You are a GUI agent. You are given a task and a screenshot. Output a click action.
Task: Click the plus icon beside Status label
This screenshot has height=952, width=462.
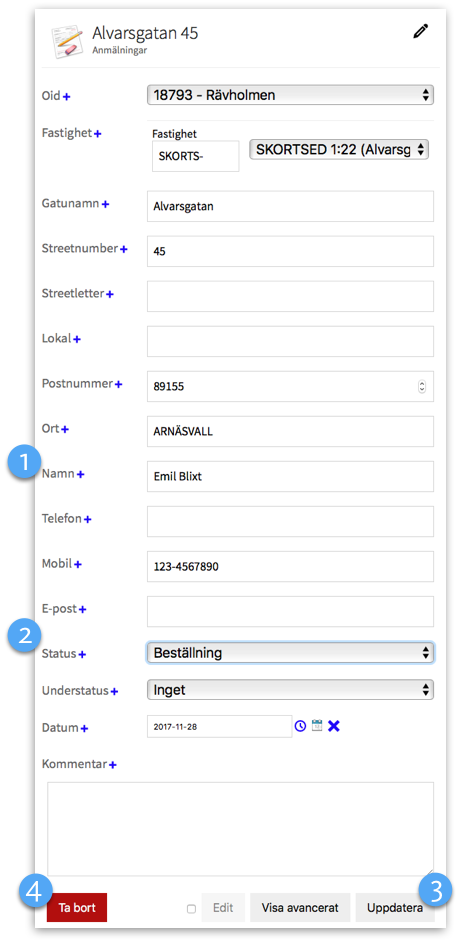83,654
